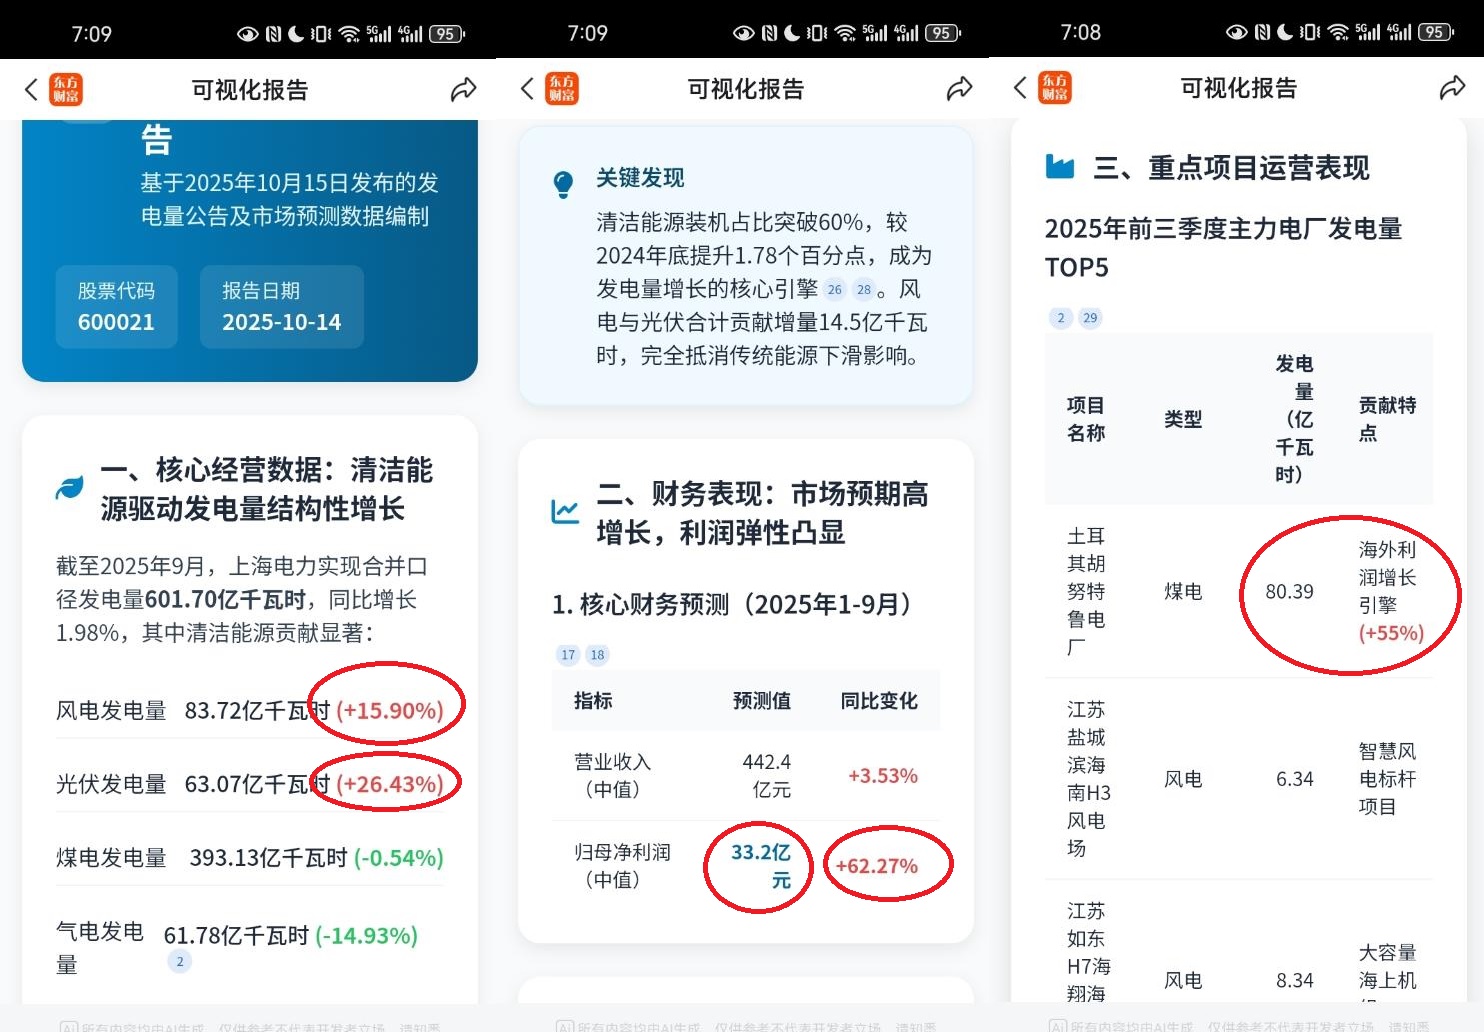Open 东方财富 logo in middle screen header
This screenshot has height=1032, width=1484.
click(x=562, y=88)
